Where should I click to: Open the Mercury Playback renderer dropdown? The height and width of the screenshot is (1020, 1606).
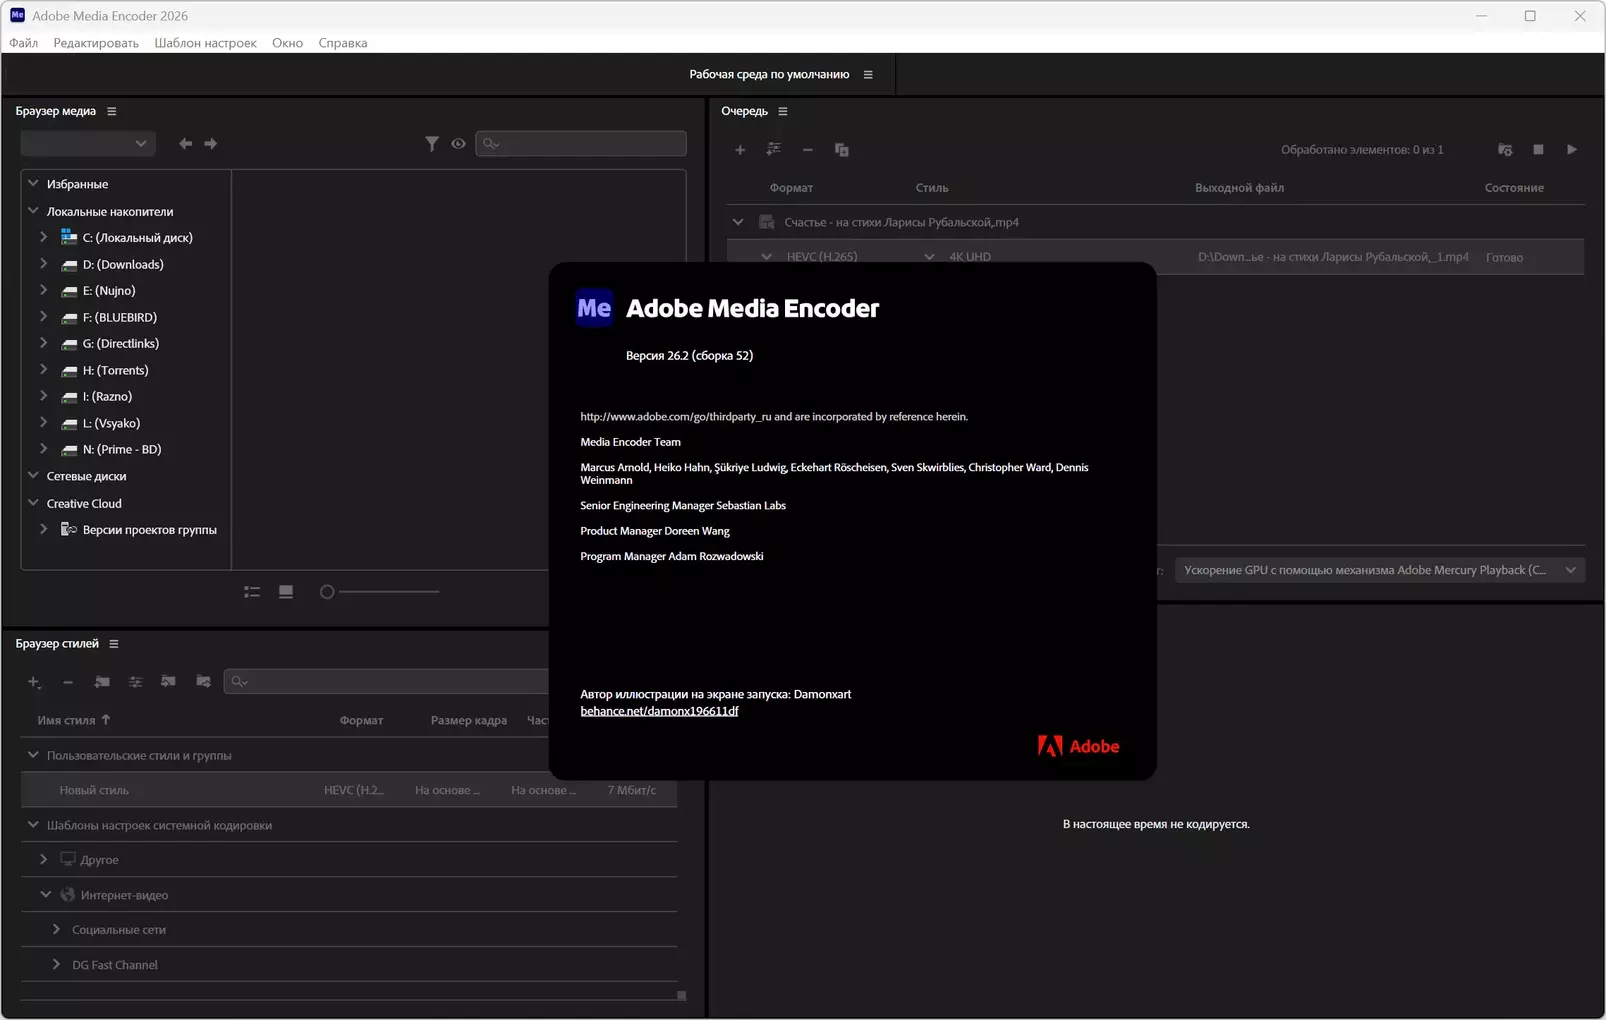click(x=1379, y=570)
